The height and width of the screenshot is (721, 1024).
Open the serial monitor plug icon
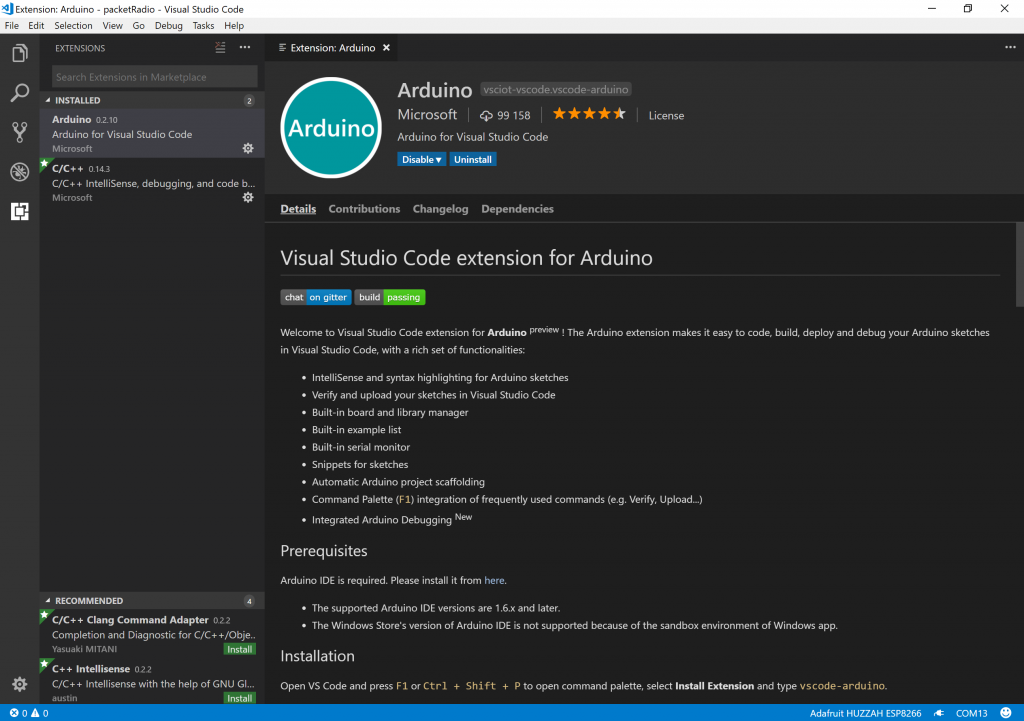pyautogui.click(x=938, y=713)
